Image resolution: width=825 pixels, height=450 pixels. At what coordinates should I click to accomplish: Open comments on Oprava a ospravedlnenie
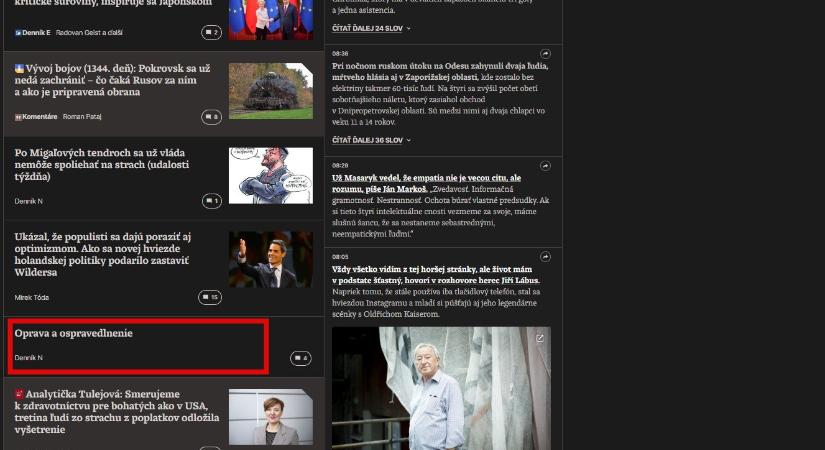coord(300,358)
